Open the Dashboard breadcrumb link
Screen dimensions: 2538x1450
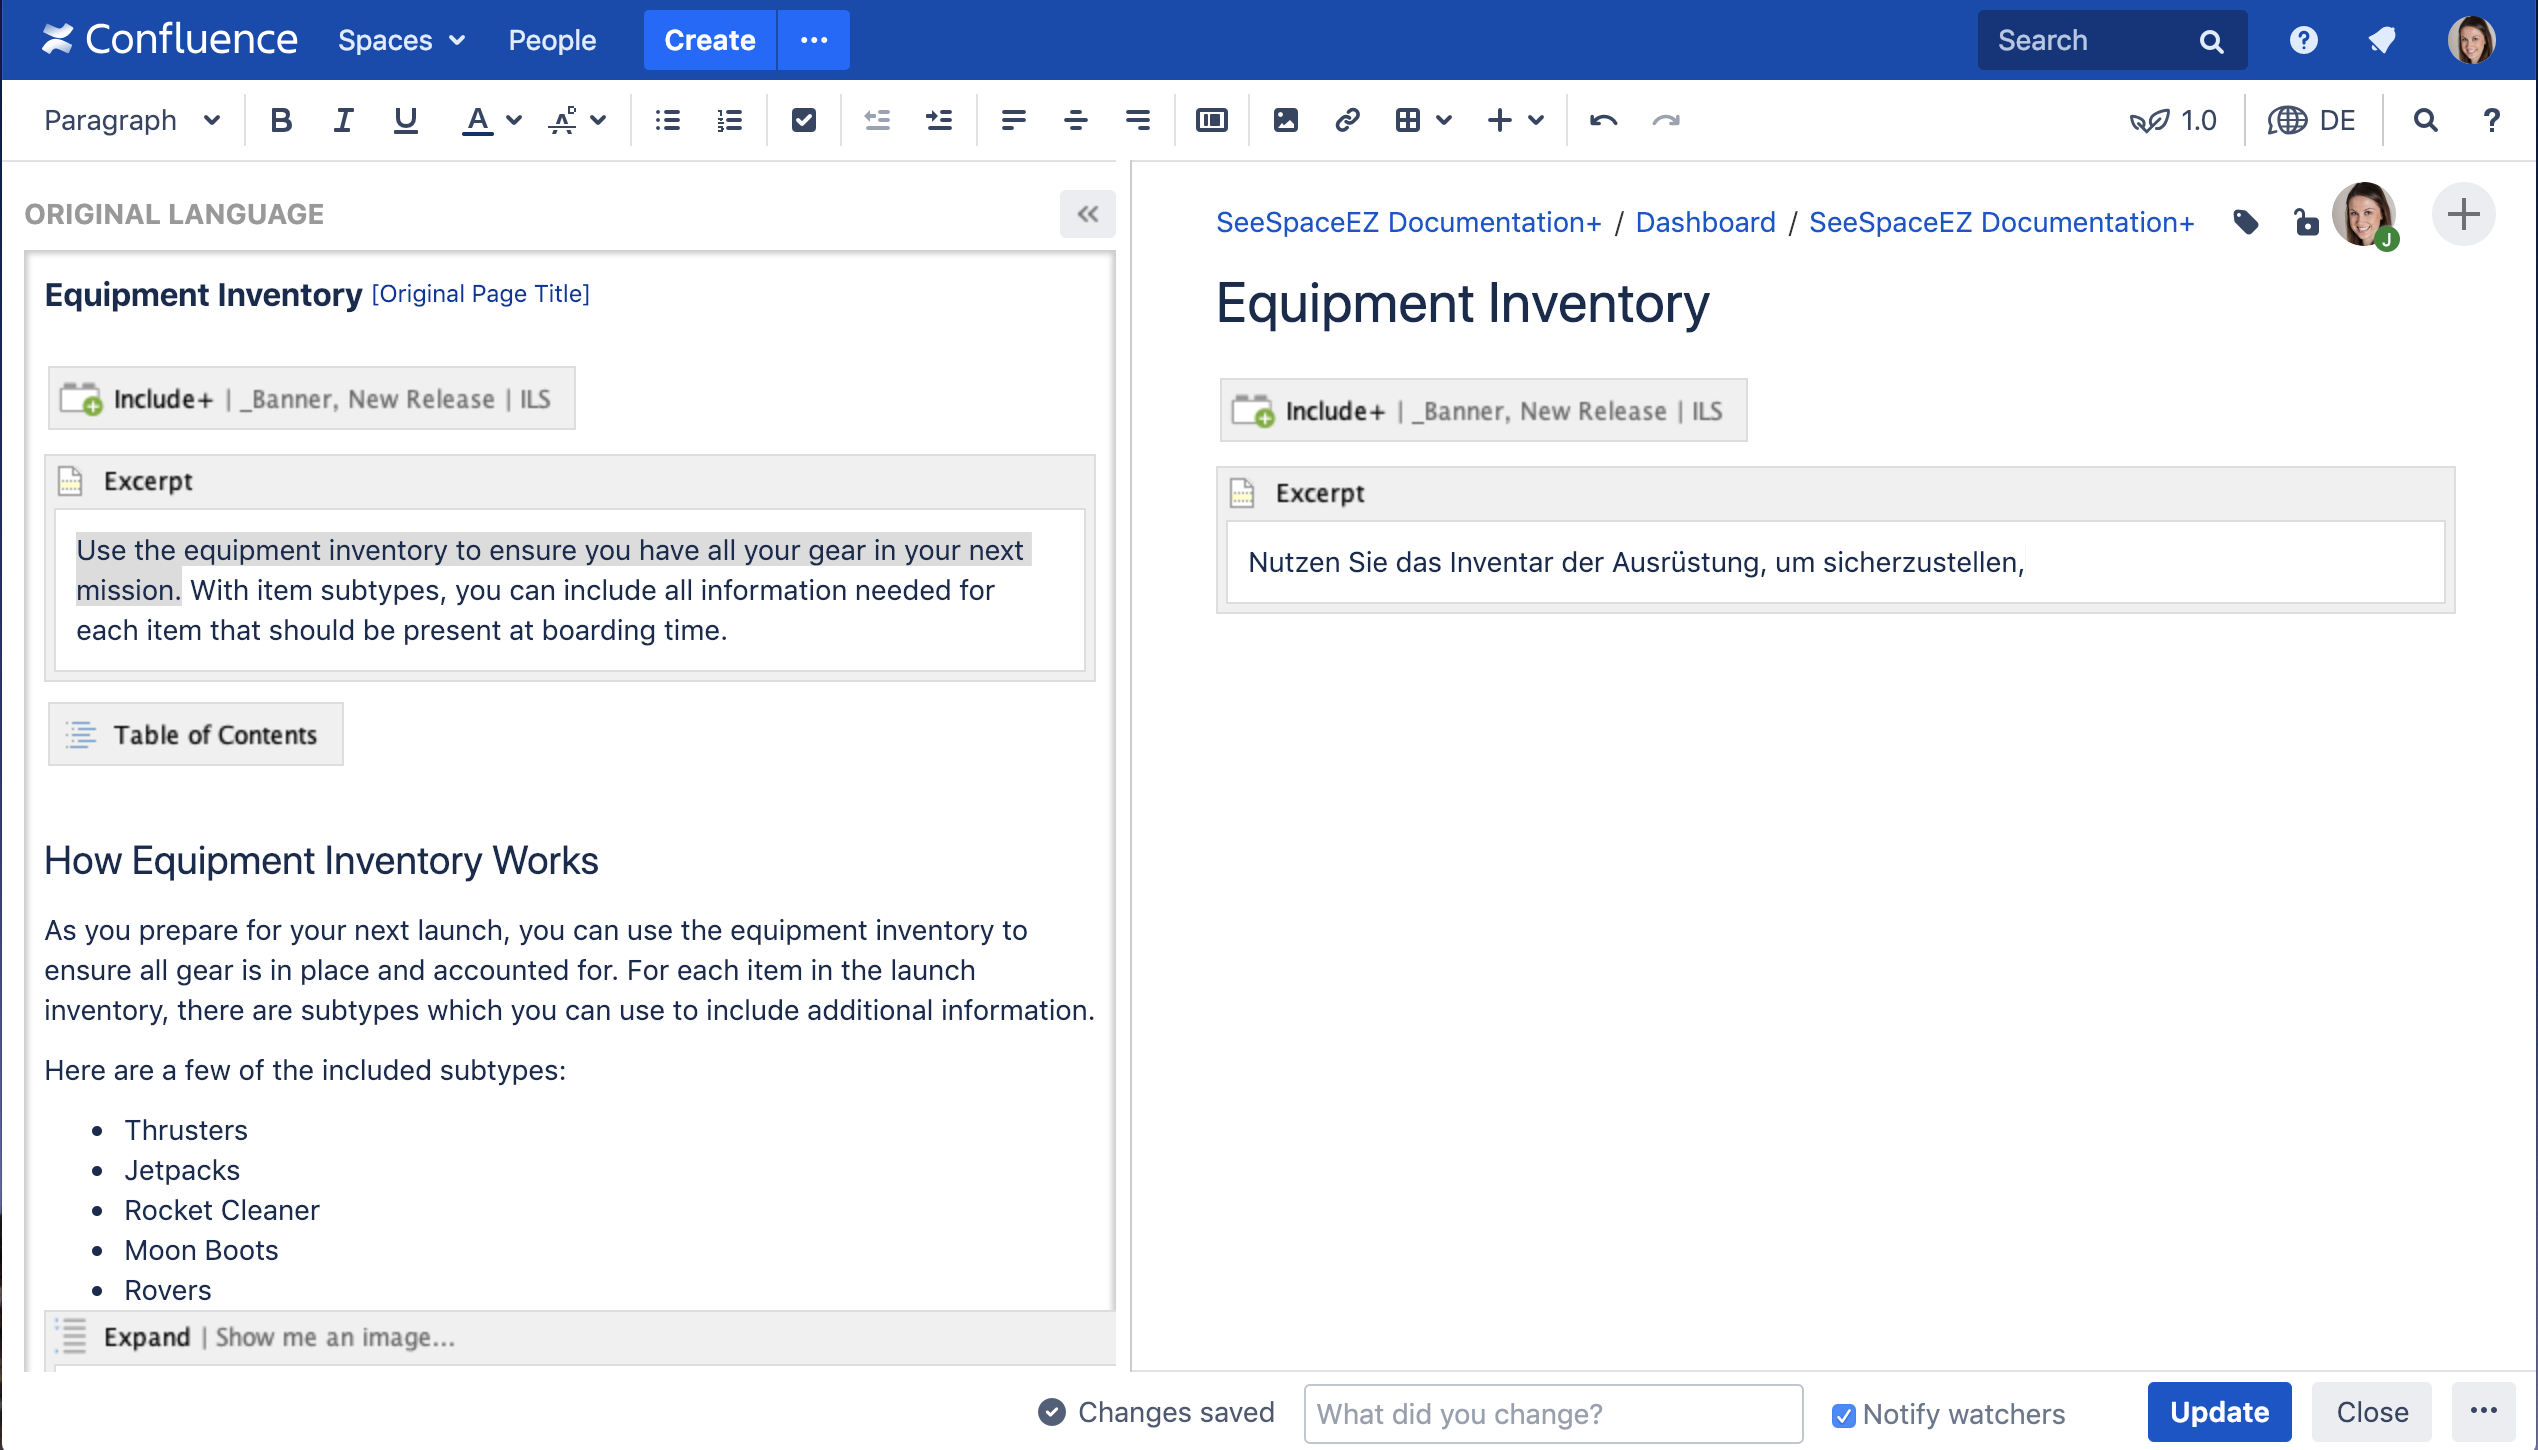1705,222
